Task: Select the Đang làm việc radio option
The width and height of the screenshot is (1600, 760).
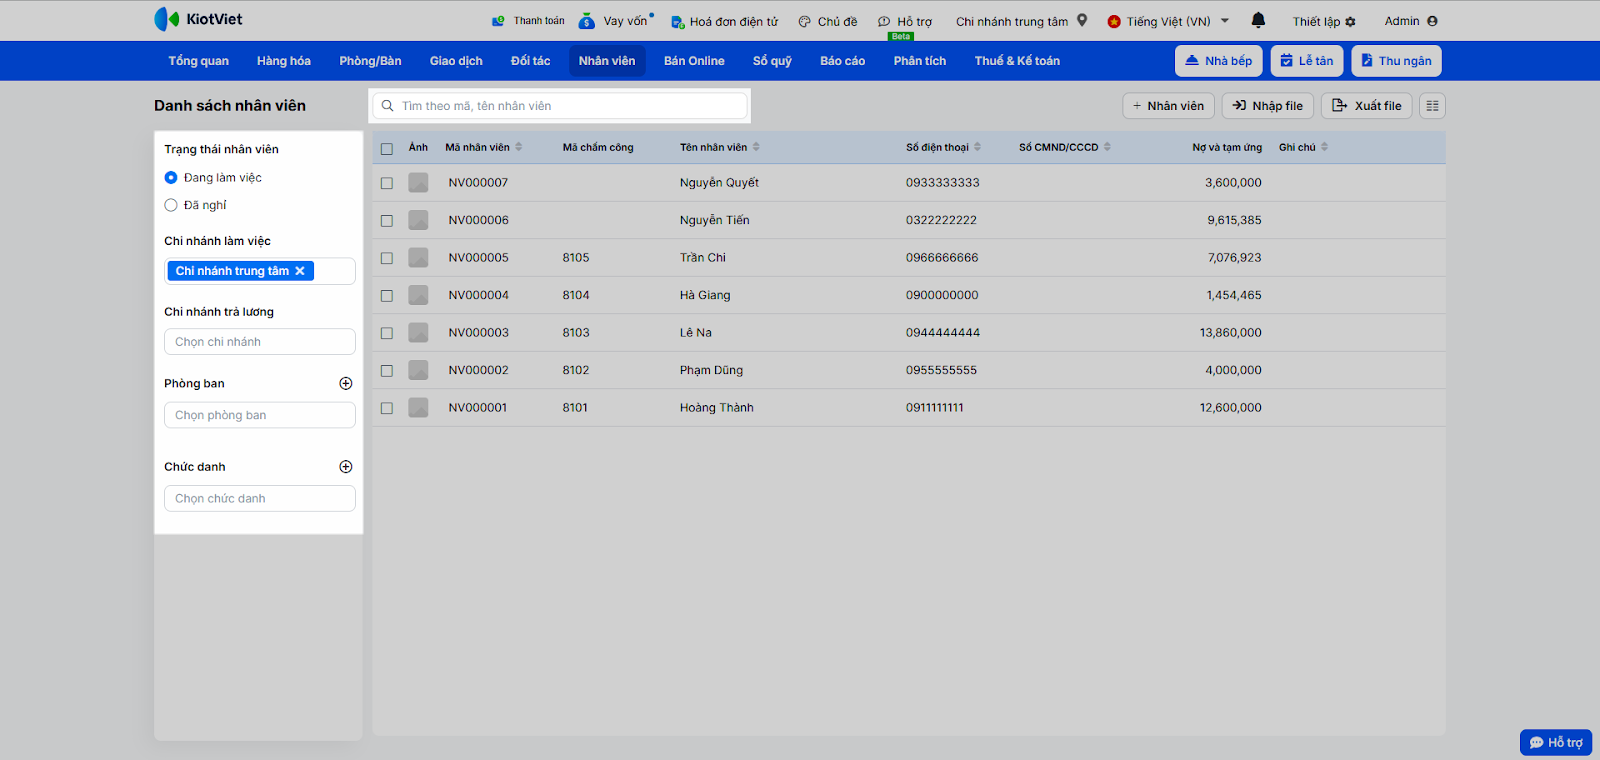Action: point(171,178)
